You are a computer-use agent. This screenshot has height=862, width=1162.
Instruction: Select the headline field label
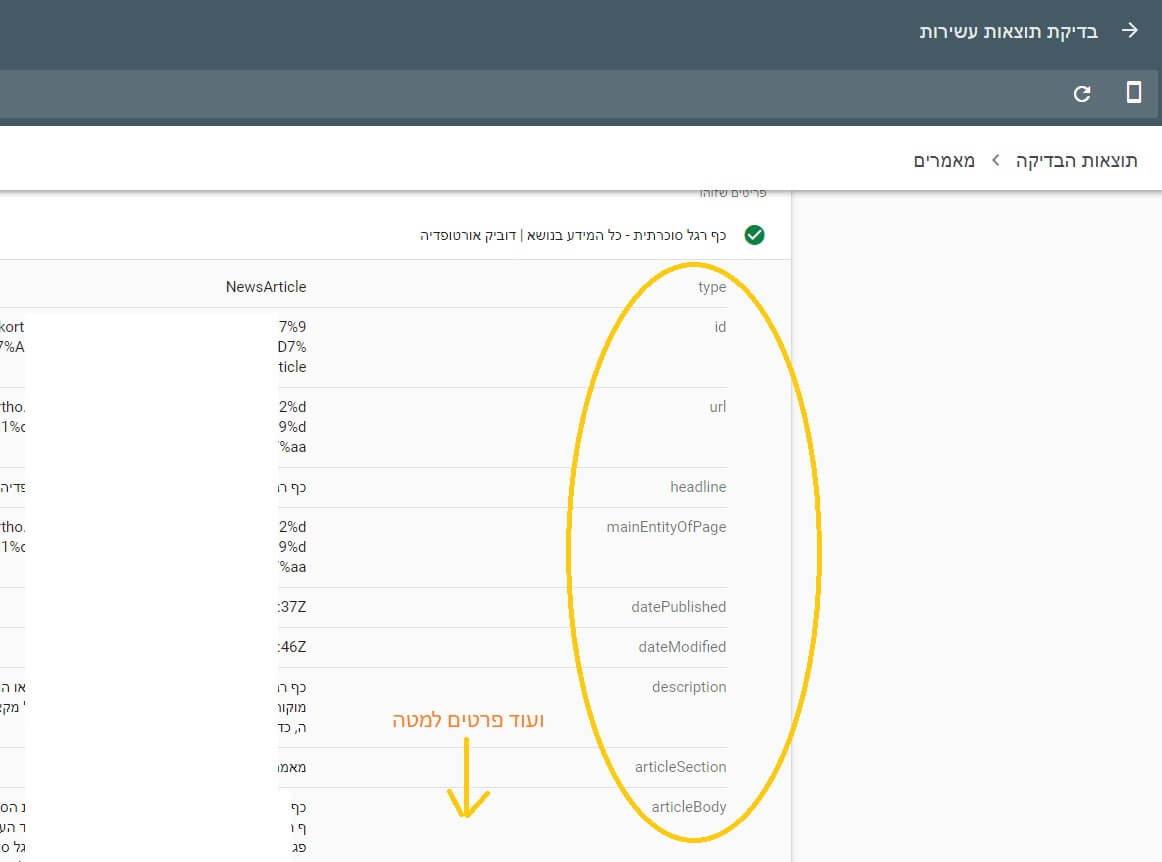698,487
